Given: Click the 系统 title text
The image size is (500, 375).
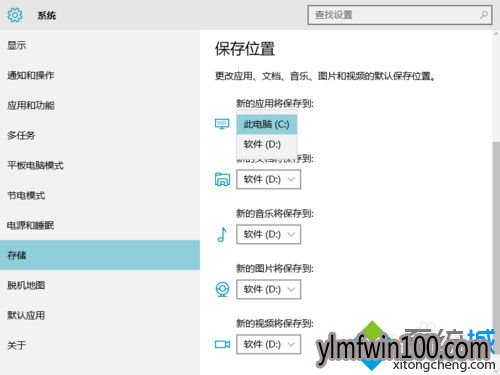Looking at the screenshot, I should pos(47,15).
